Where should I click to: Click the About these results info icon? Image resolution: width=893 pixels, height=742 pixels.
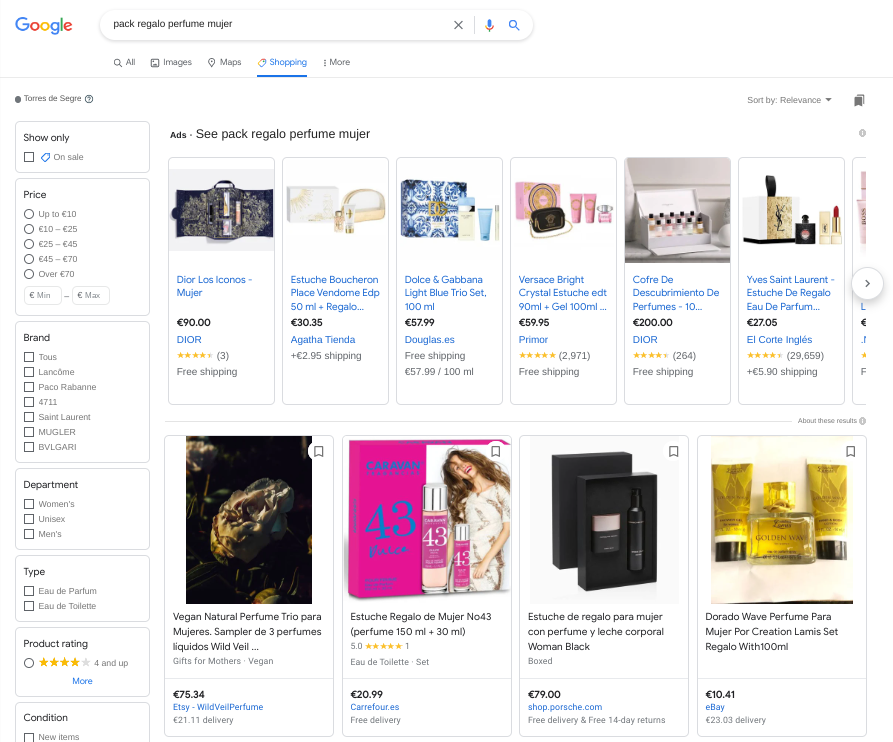tap(862, 421)
